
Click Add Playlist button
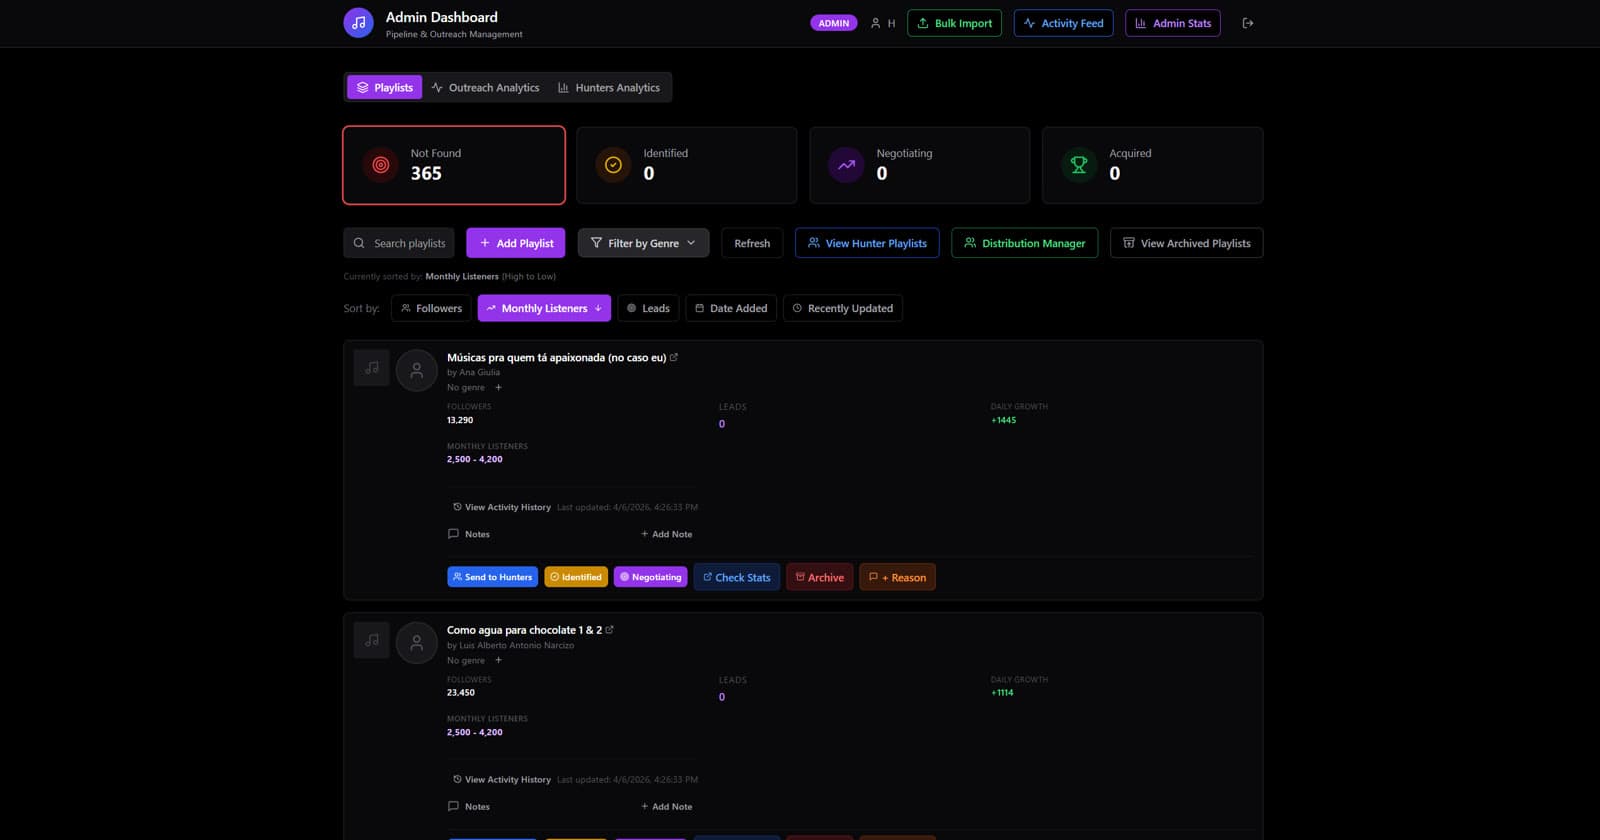pos(516,243)
